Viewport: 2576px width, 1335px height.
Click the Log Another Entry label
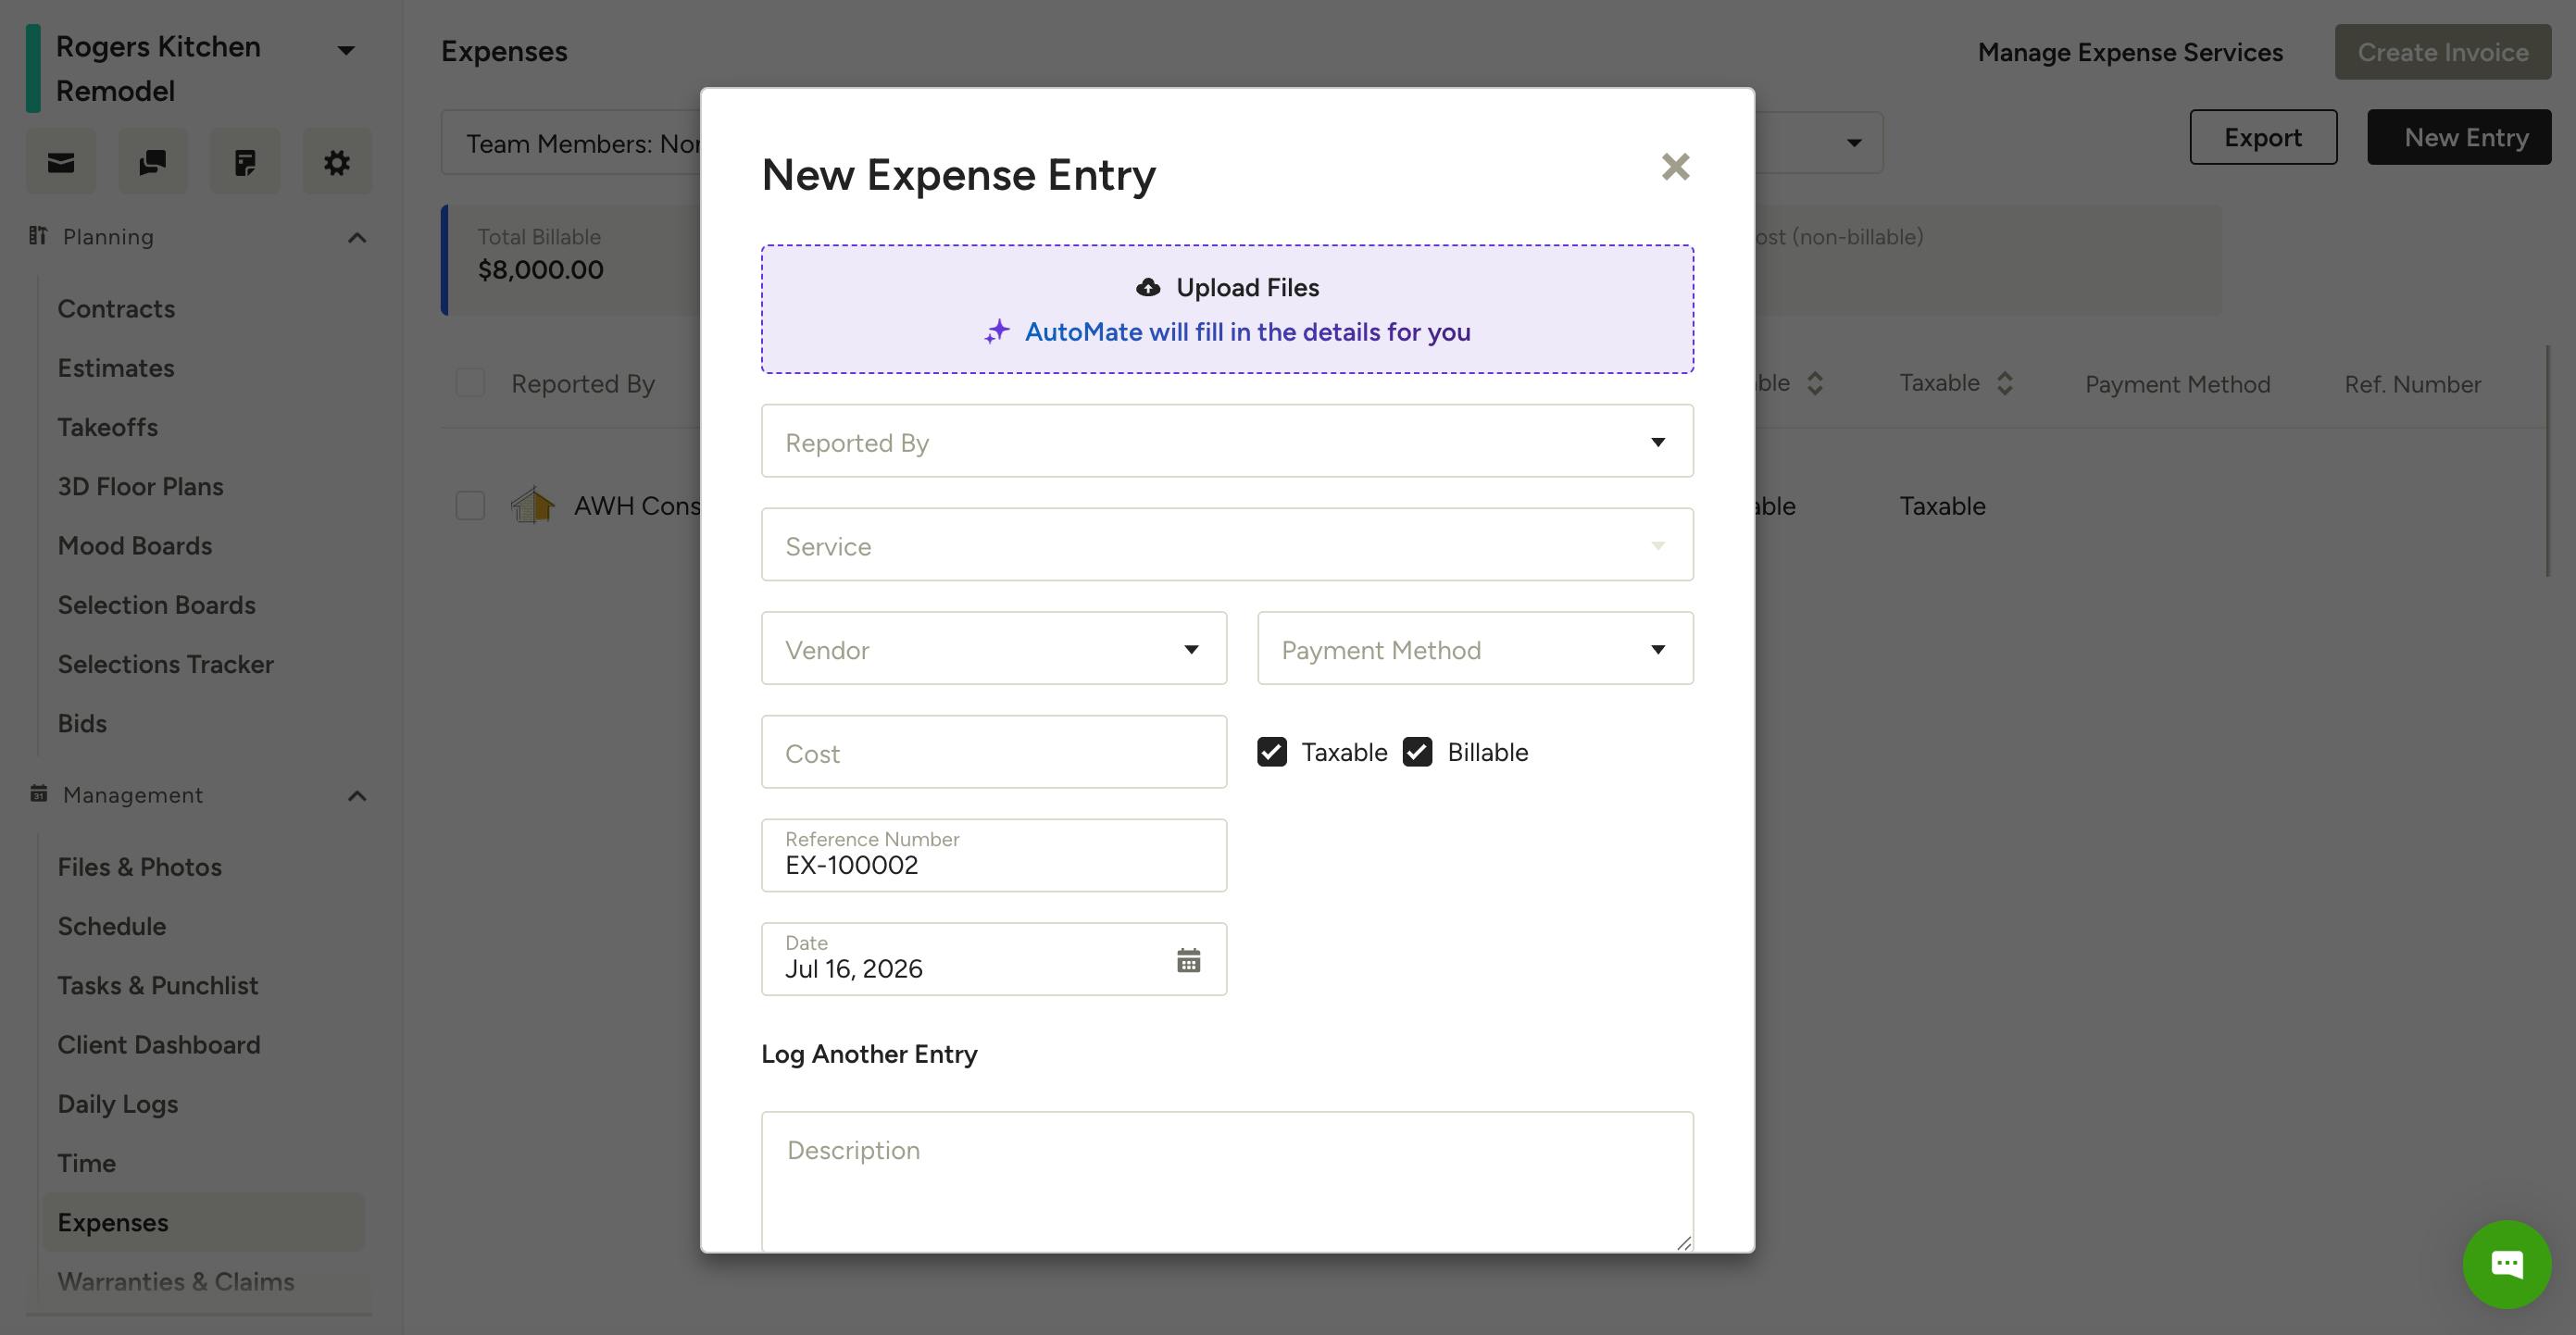tap(869, 1054)
